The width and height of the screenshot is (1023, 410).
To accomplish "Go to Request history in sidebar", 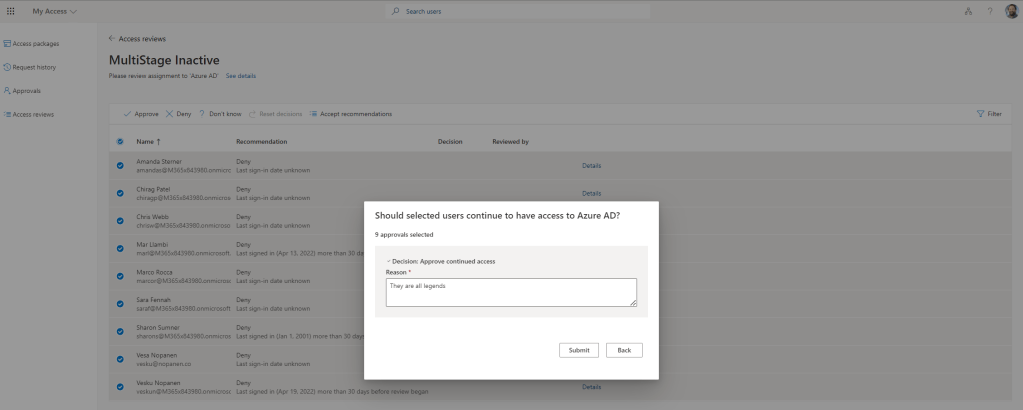I will (x=35, y=67).
